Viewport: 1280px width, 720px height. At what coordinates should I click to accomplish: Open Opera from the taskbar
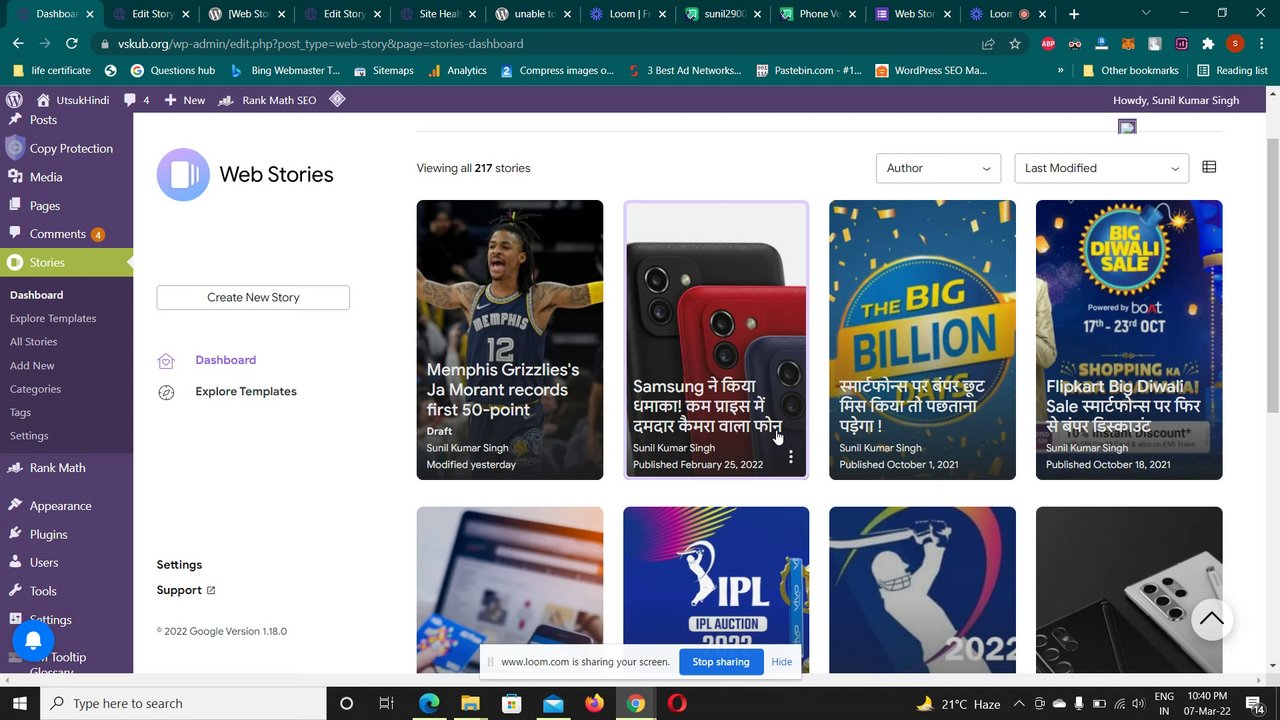pyautogui.click(x=677, y=703)
